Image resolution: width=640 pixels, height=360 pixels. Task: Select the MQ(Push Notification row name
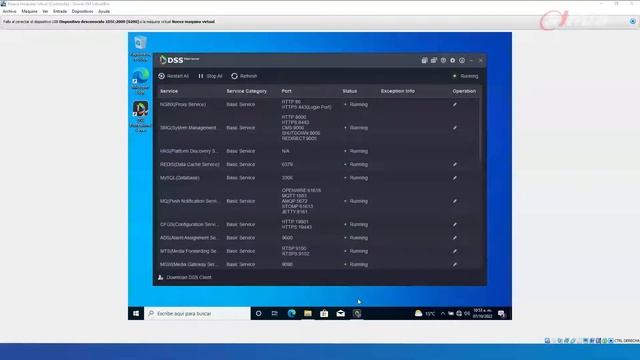tap(189, 201)
